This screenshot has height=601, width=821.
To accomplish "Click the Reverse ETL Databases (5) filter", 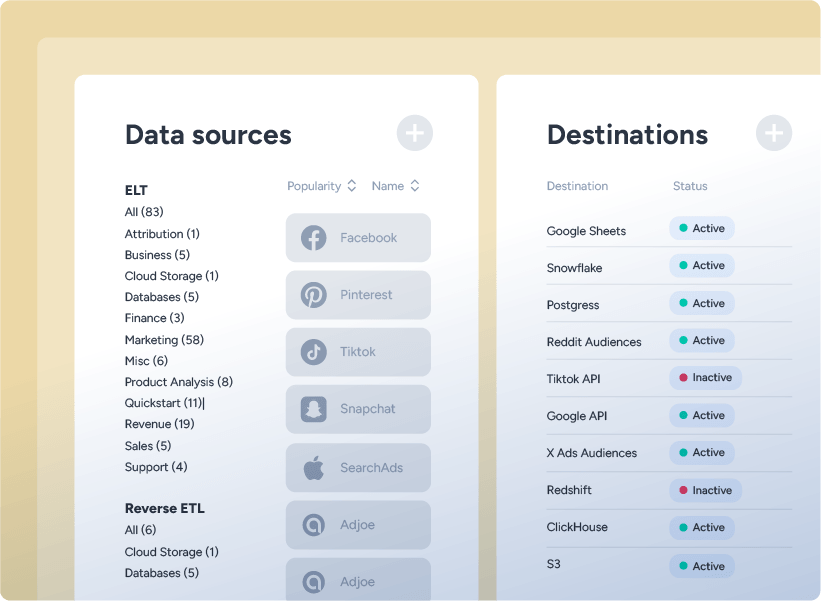I will (162, 573).
